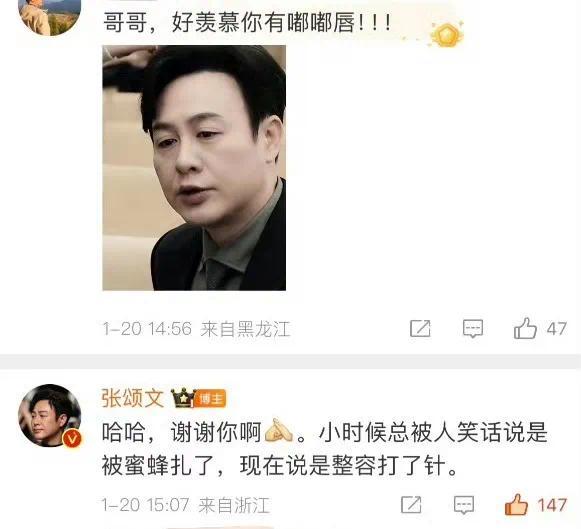Click the 博主 orange badge
Image resolution: width=581 pixels, height=529 pixels.
coord(210,399)
